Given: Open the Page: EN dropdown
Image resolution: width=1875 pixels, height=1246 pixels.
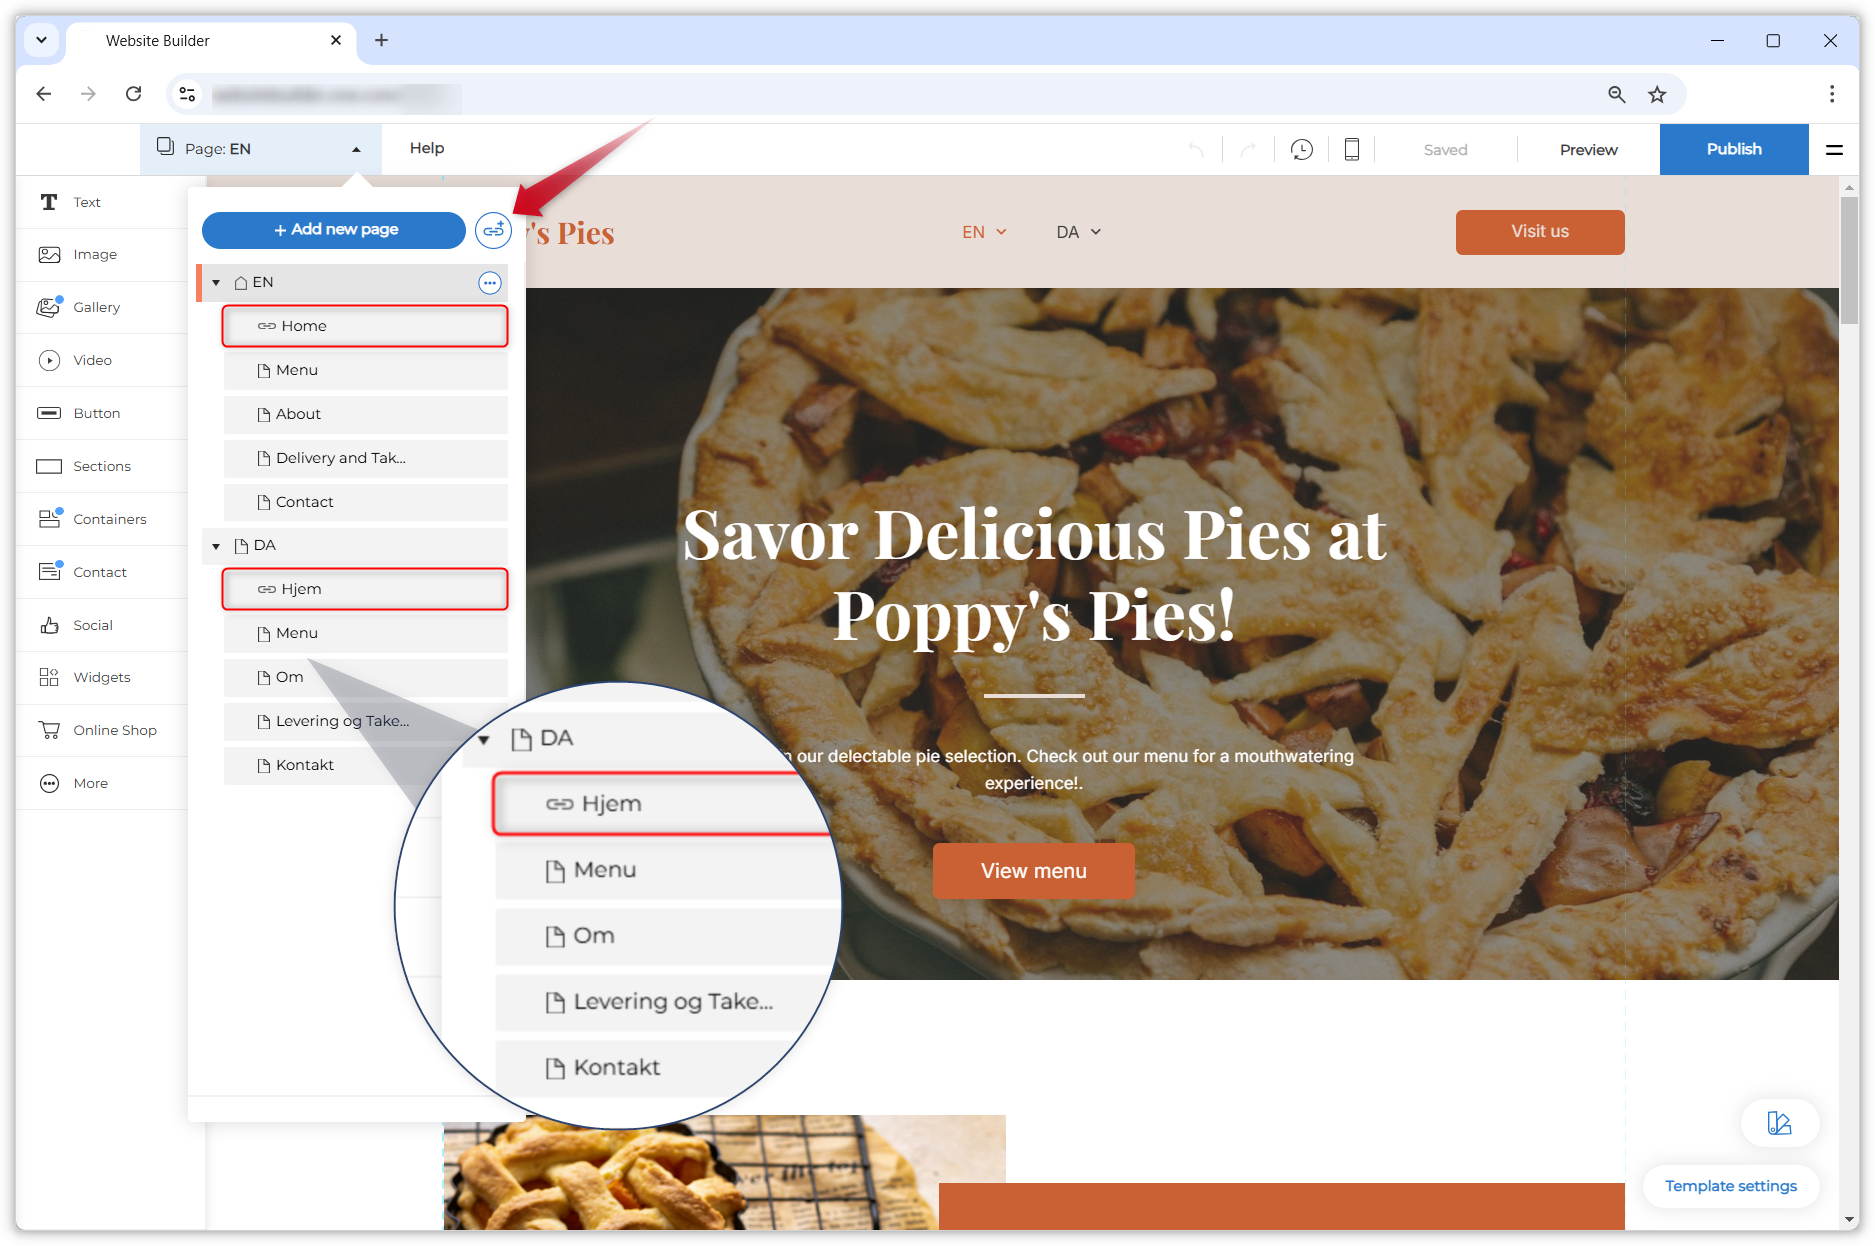Looking at the screenshot, I should [258, 148].
